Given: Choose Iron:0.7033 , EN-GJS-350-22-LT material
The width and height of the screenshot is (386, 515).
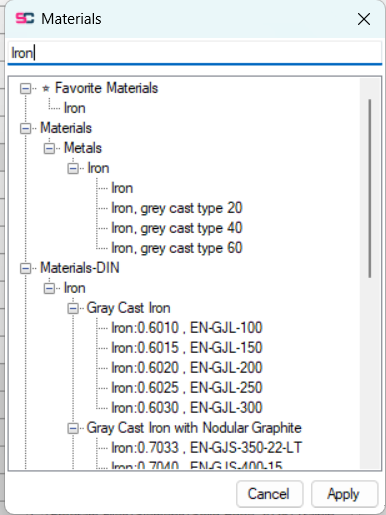Looking at the screenshot, I should point(206,448).
